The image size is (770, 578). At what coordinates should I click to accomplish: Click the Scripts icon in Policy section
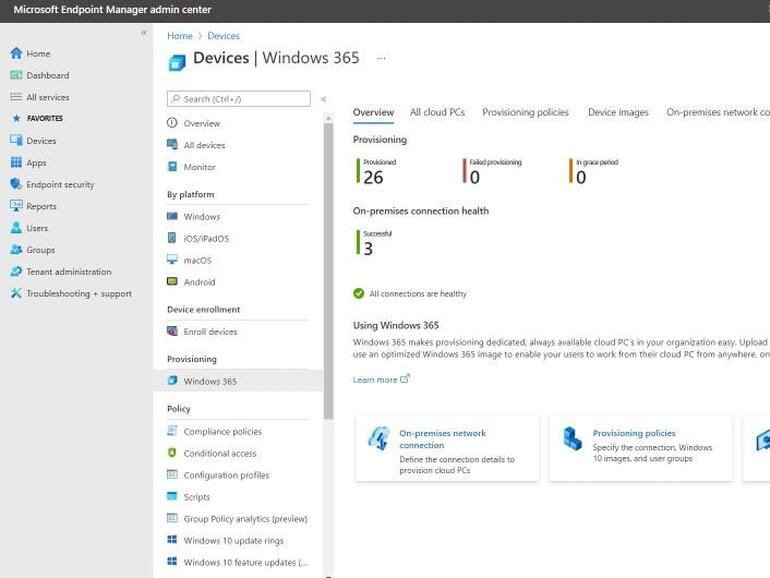172,496
